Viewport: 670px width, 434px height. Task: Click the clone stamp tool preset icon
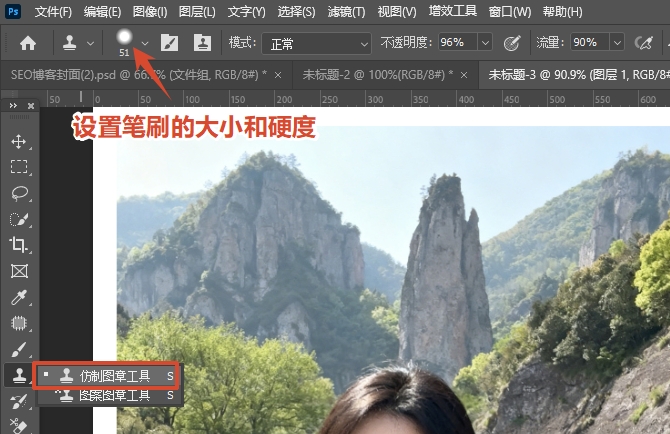[x=69, y=43]
